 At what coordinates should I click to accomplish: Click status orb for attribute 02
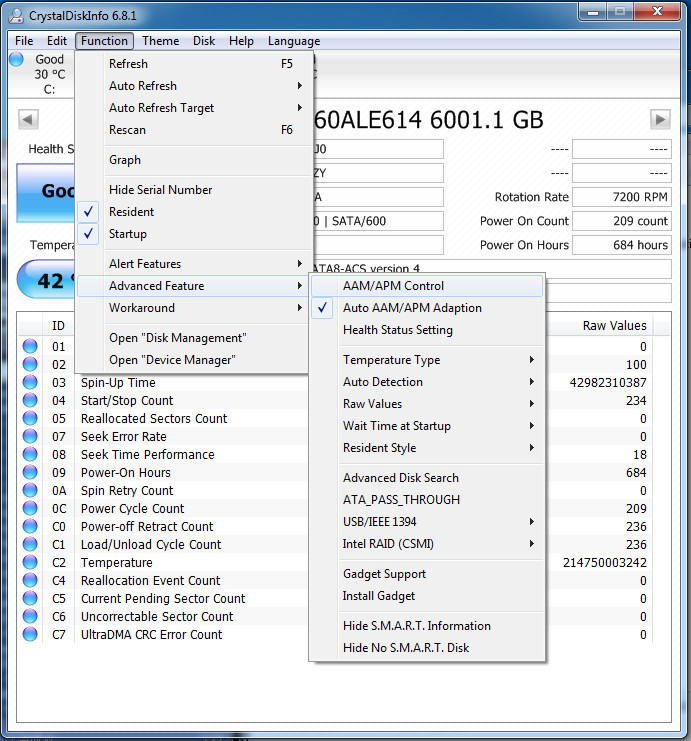[30, 364]
